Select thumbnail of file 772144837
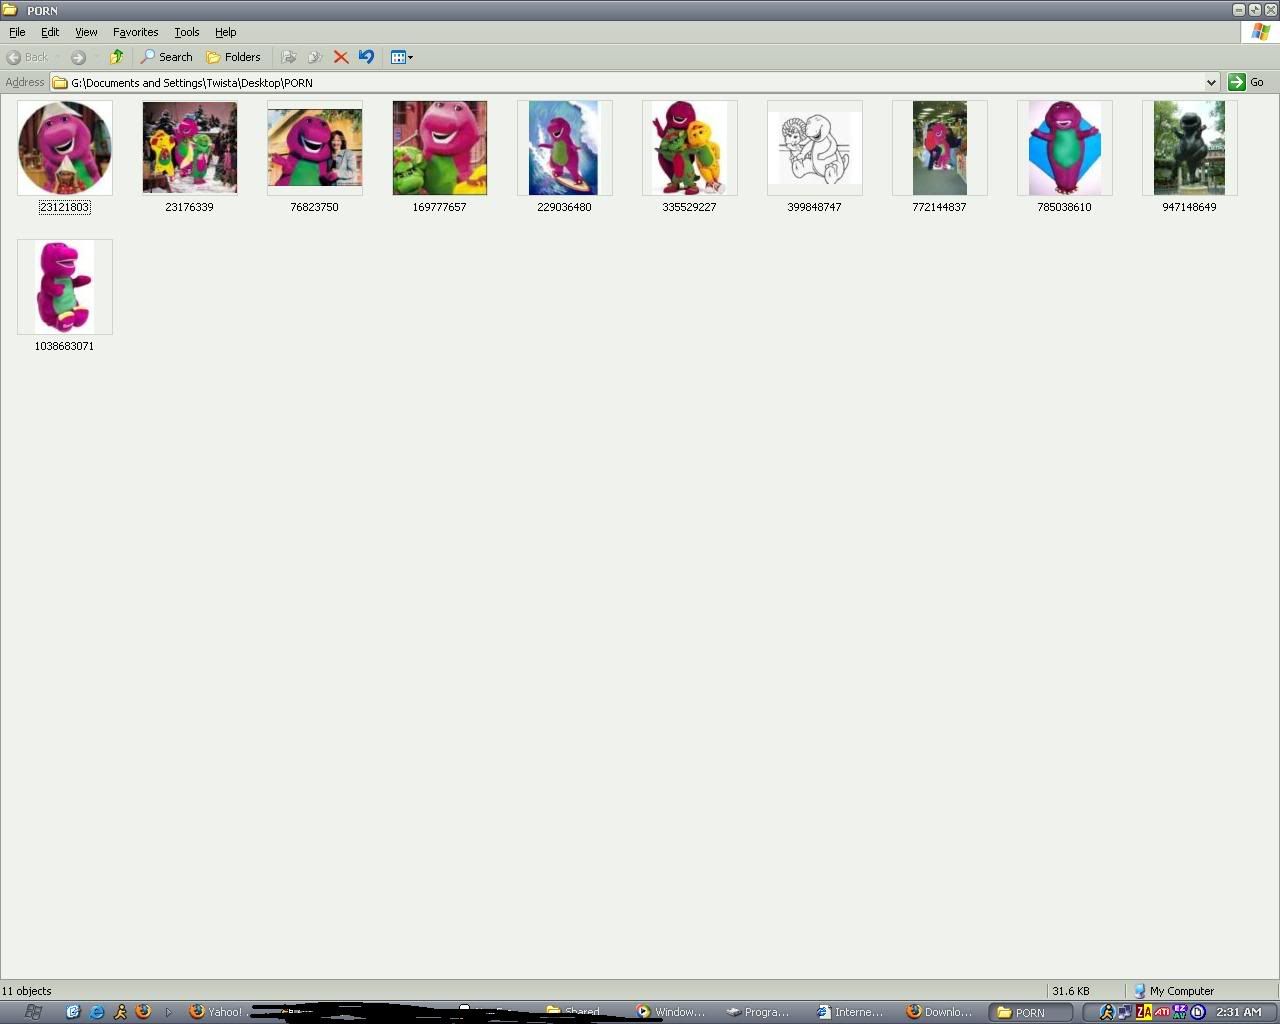This screenshot has width=1280, height=1024. 939,147
